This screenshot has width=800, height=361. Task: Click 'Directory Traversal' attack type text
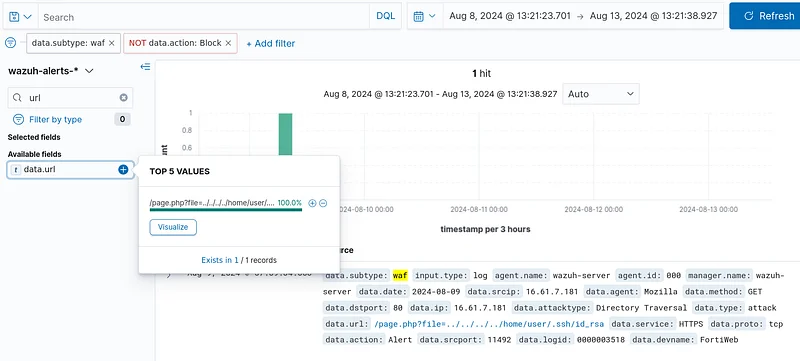point(641,308)
